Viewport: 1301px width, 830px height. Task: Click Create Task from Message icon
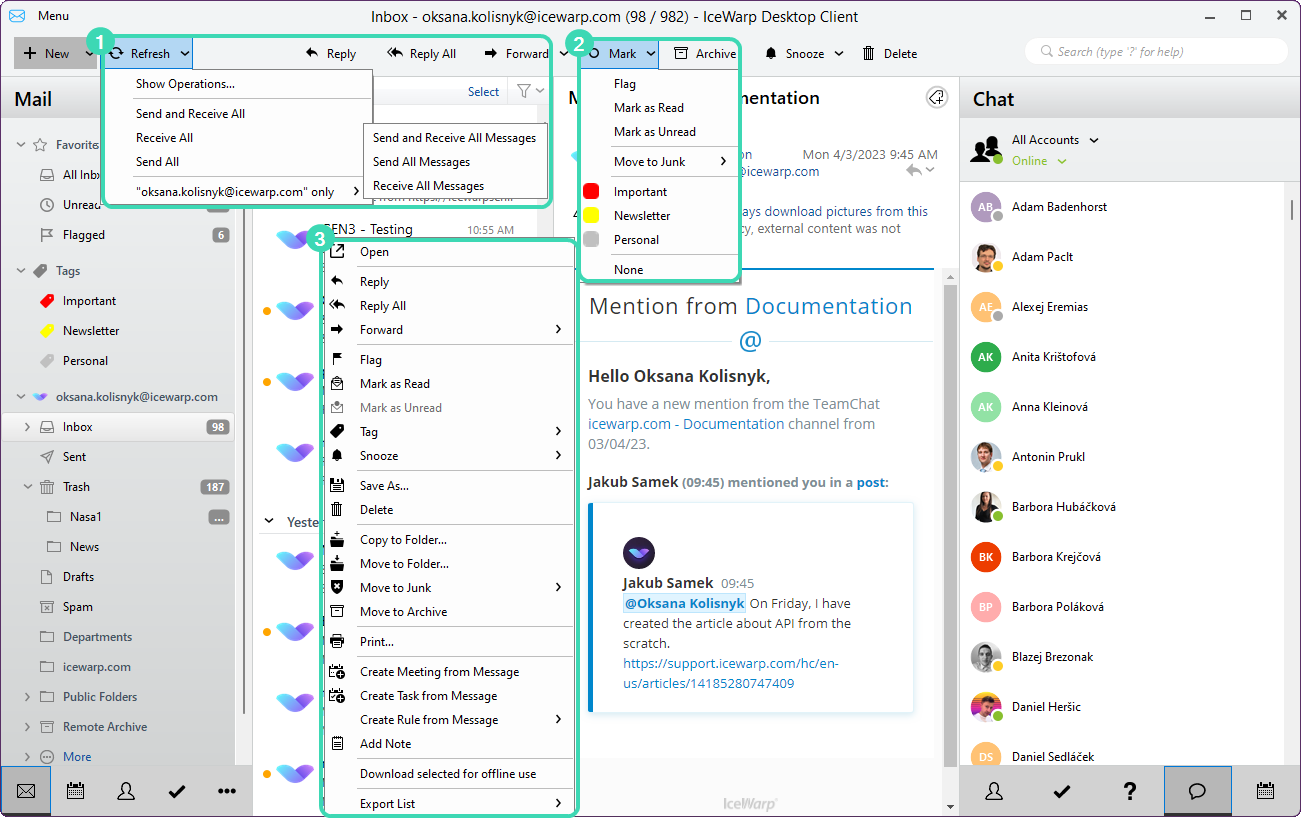[337, 696]
